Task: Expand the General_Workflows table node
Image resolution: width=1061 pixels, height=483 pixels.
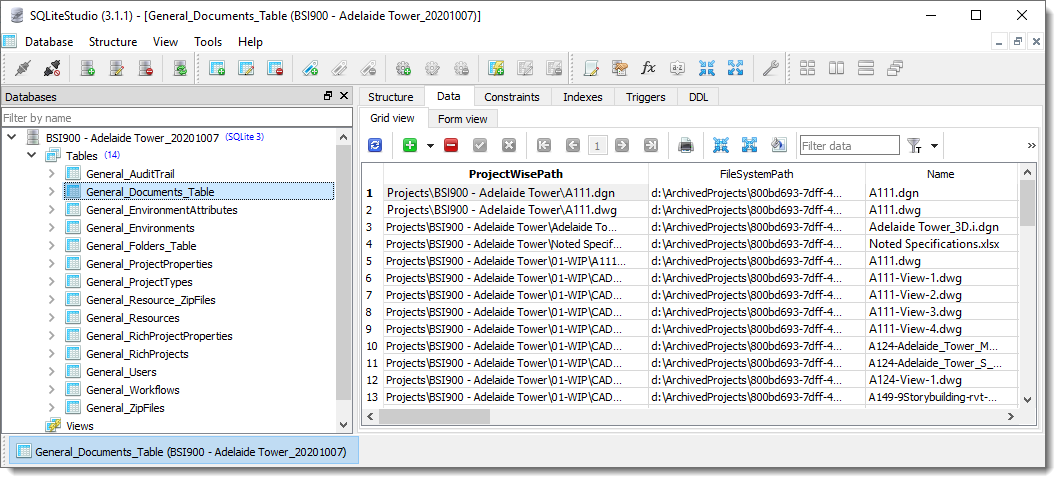Action: point(51,390)
